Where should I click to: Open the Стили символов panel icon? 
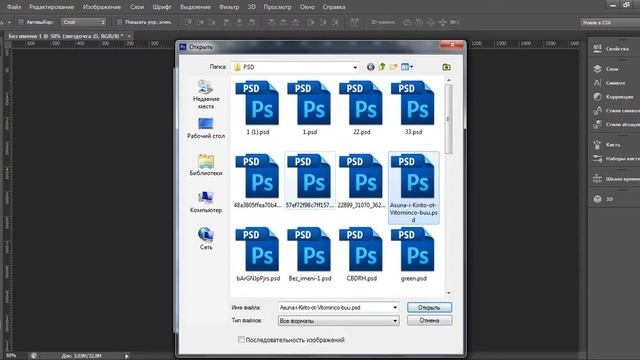[x=597, y=110]
